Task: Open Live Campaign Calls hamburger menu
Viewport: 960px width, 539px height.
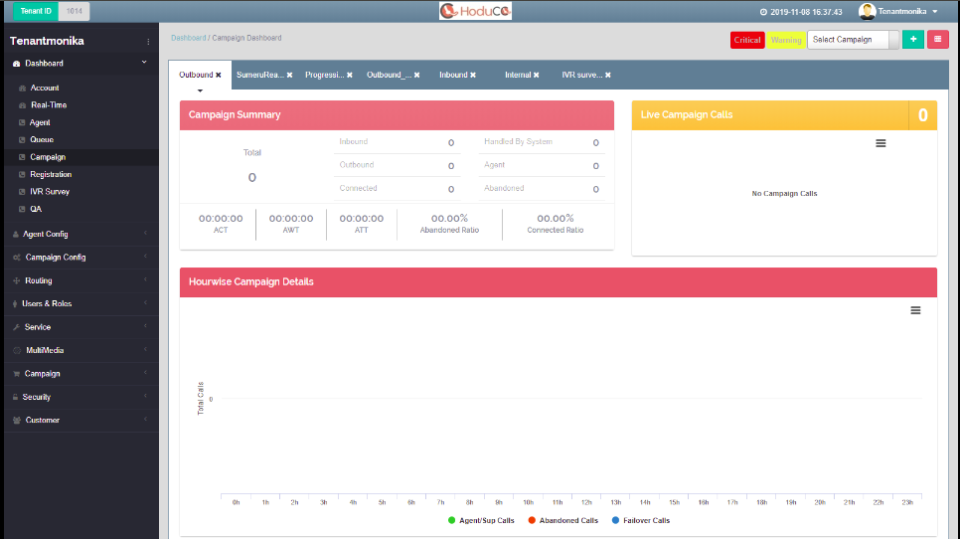Action: click(881, 143)
